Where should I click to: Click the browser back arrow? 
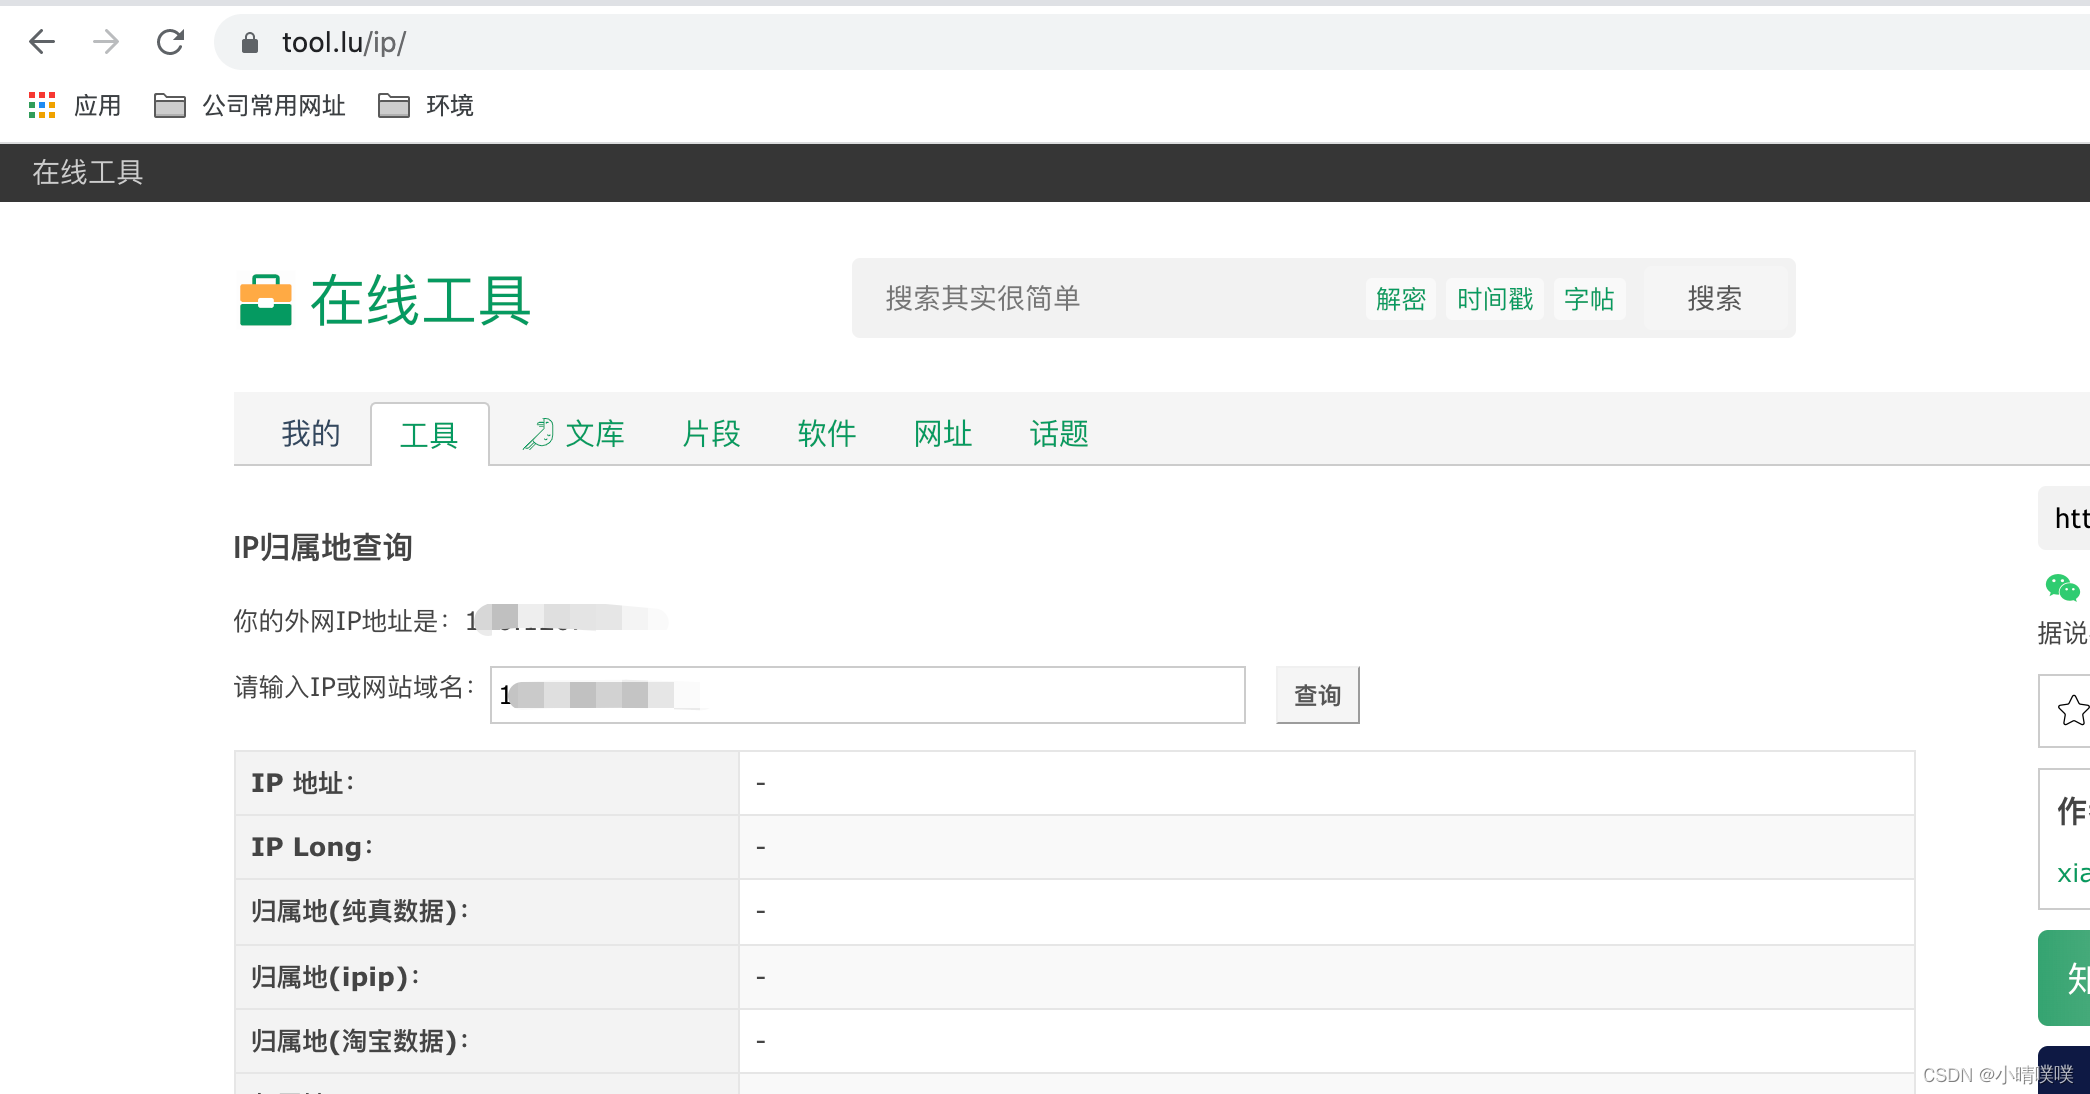pyautogui.click(x=42, y=42)
